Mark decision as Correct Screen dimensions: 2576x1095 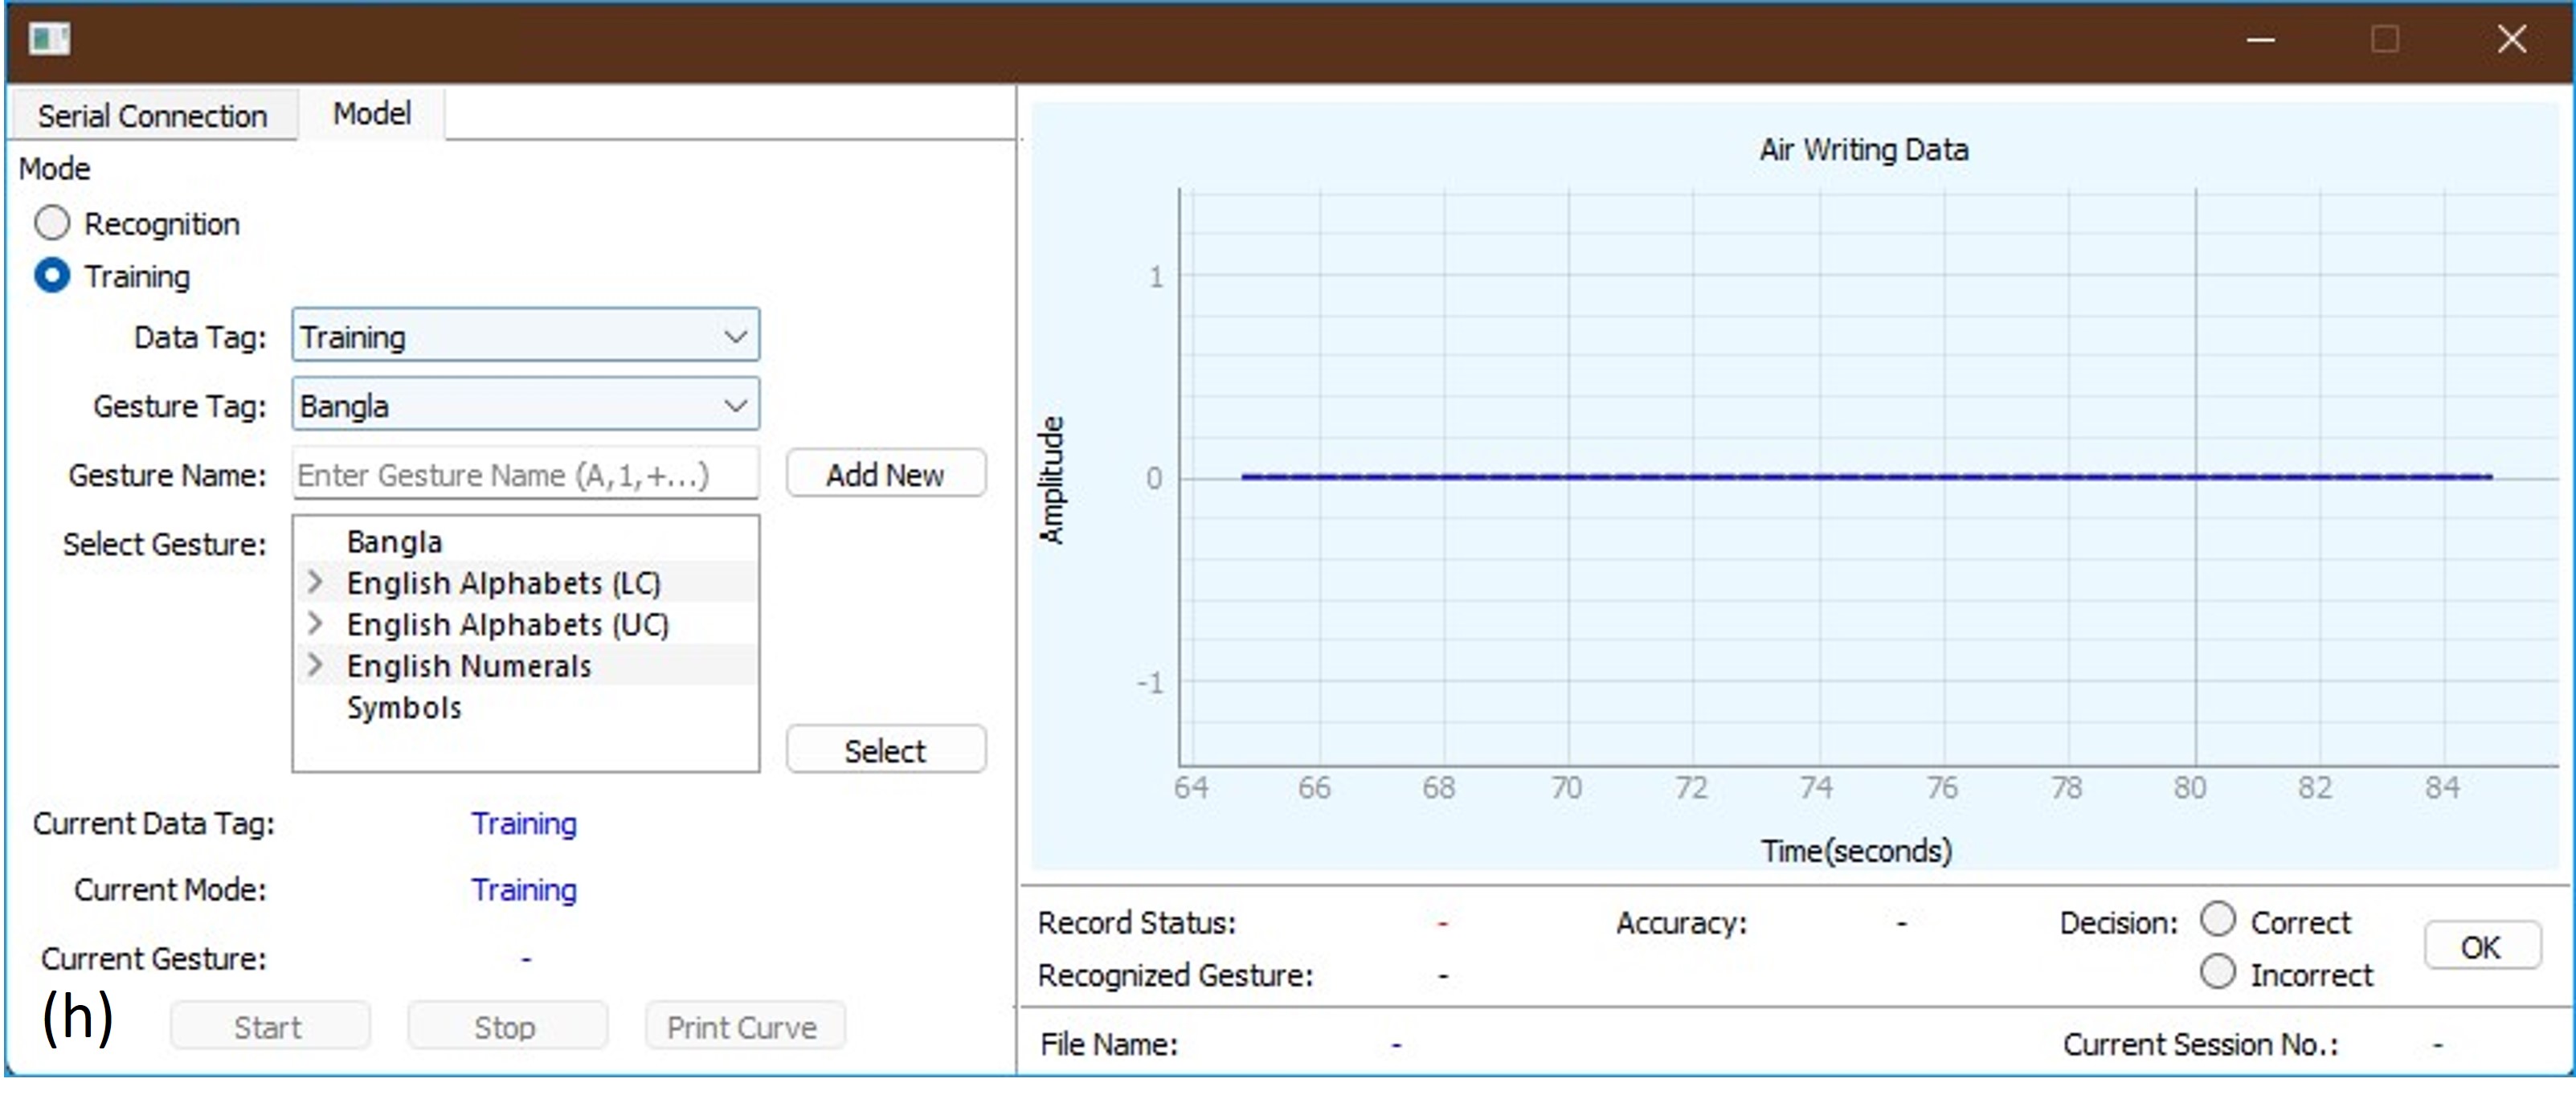click(x=2217, y=919)
